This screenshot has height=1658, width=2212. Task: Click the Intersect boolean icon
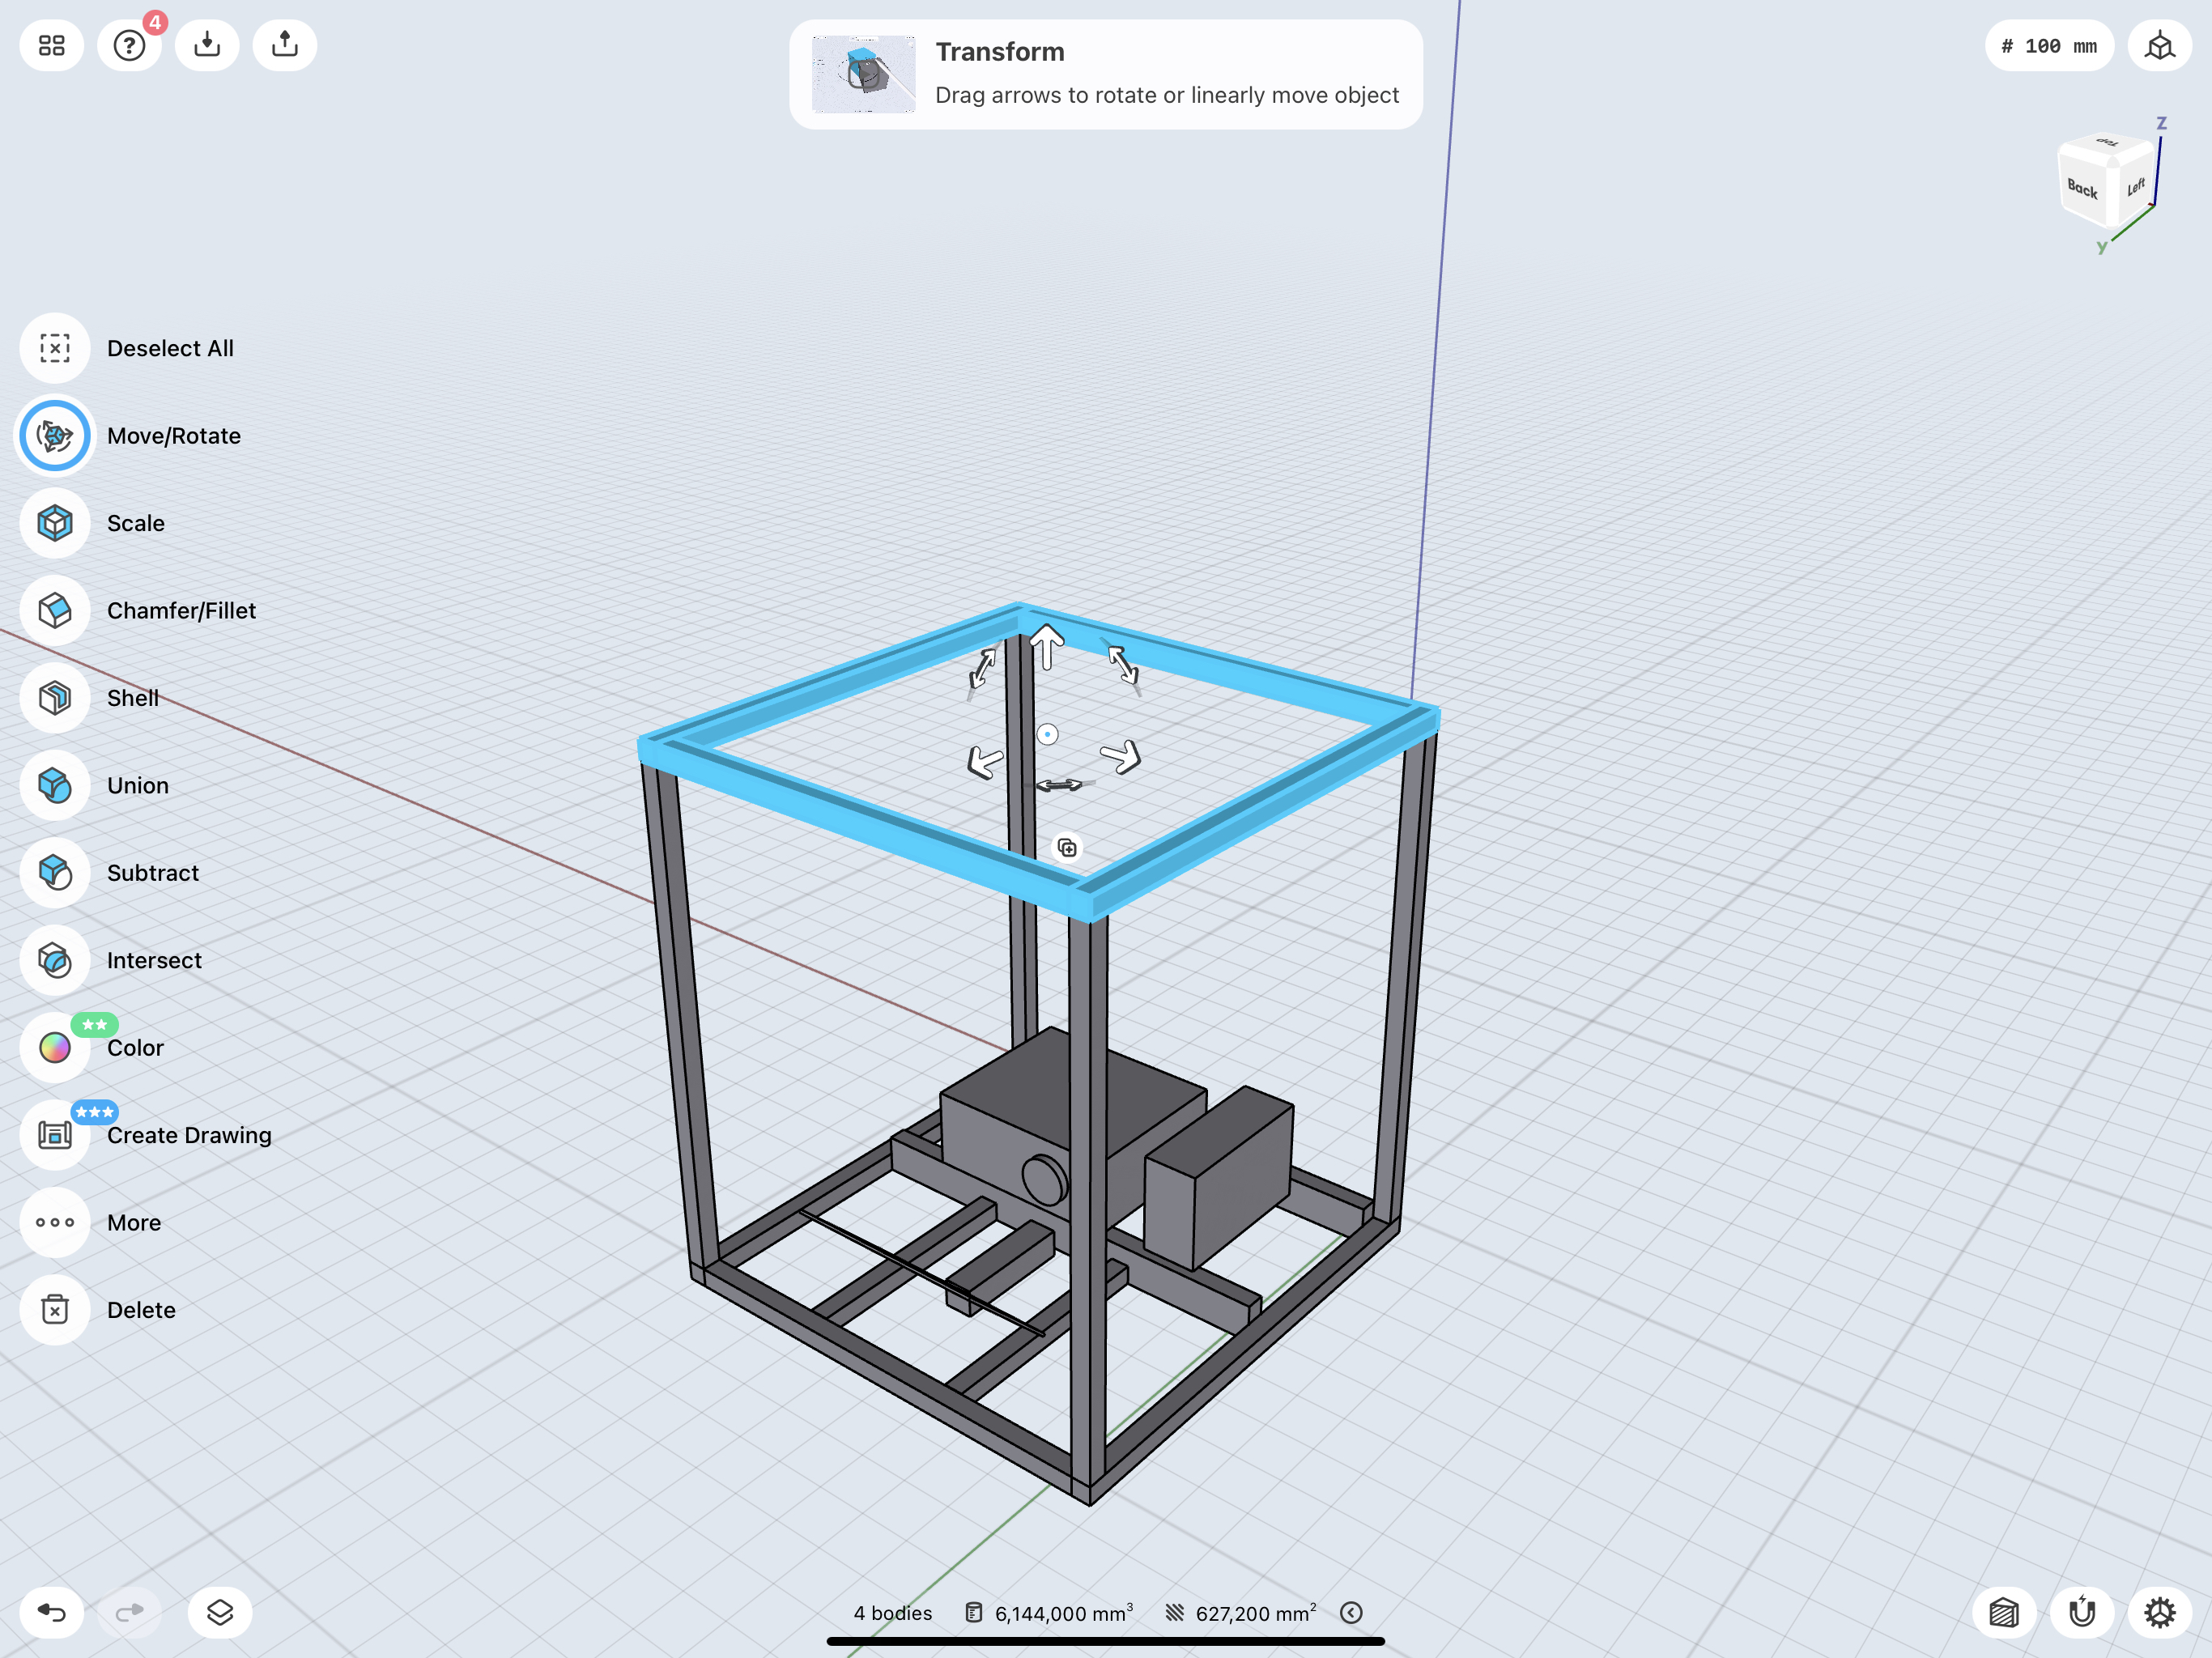55,961
